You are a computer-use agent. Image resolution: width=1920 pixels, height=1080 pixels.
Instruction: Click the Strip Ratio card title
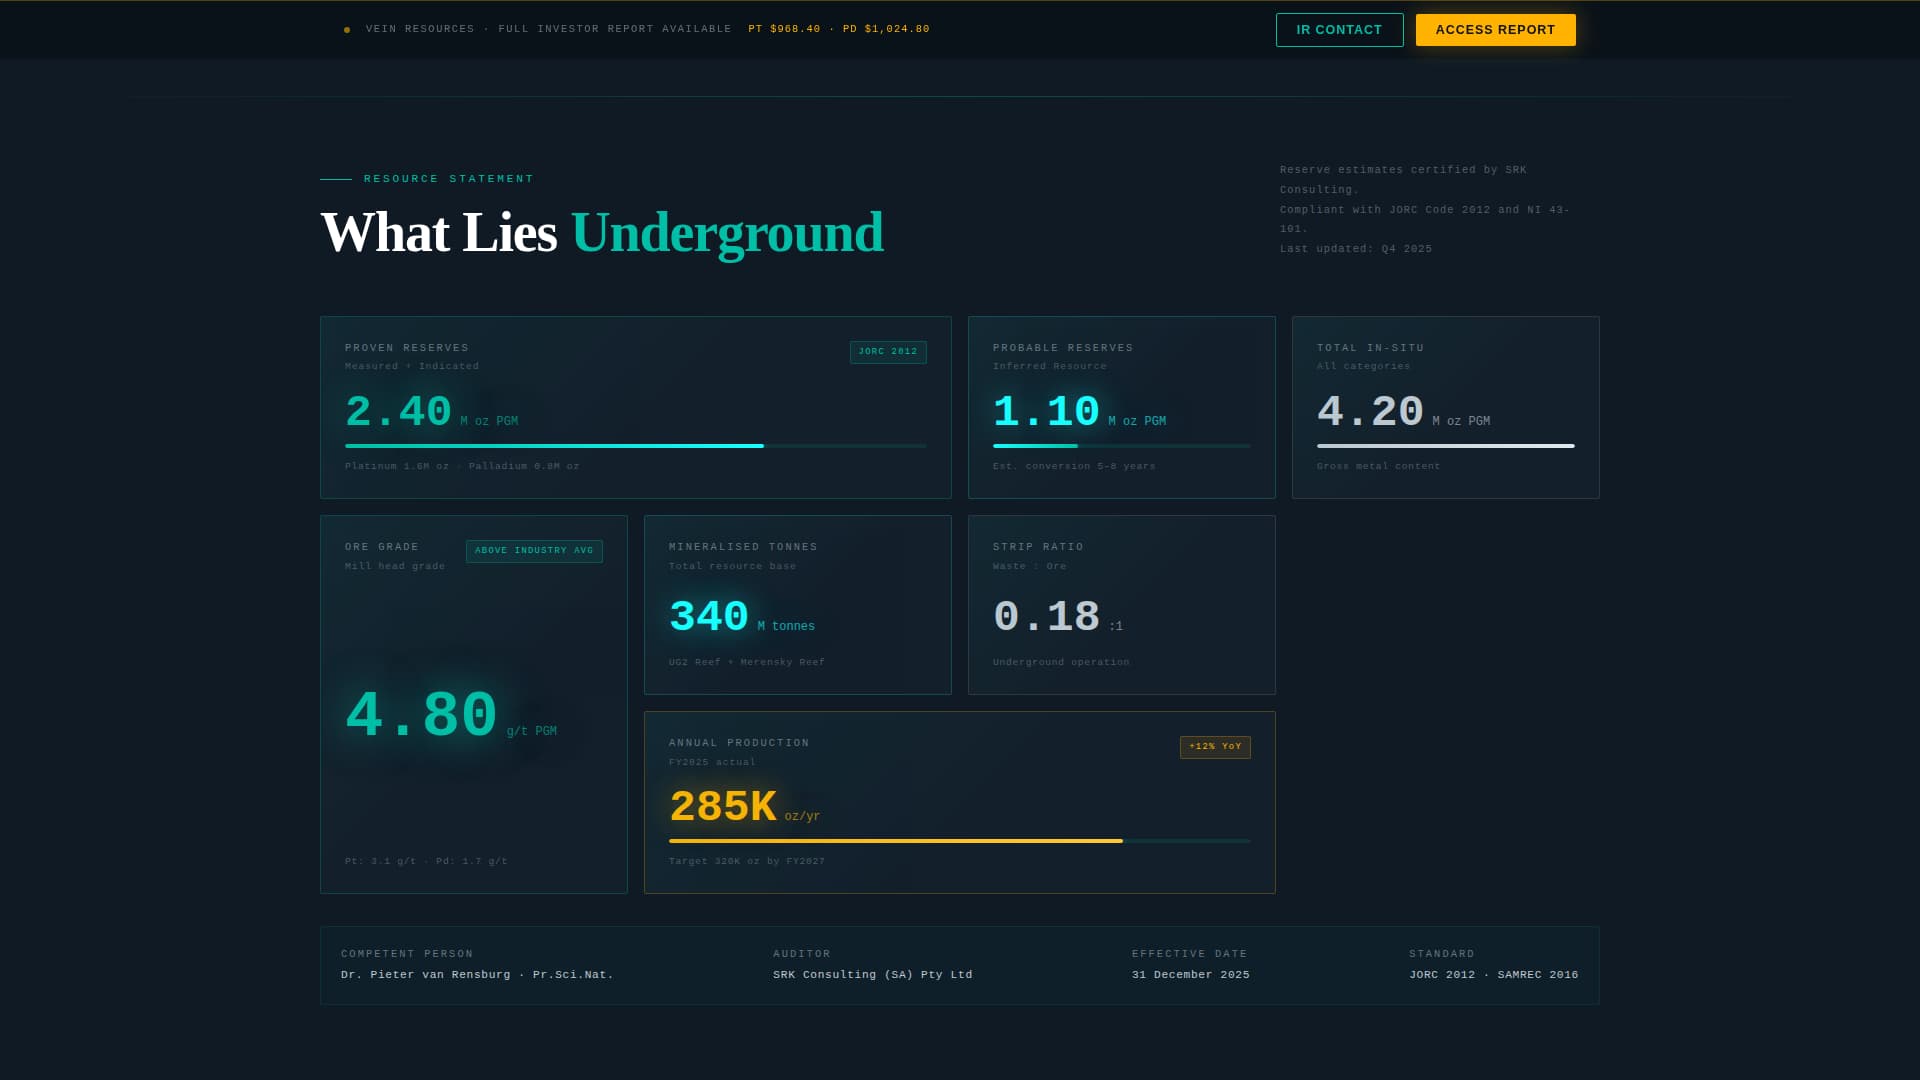(x=1038, y=547)
